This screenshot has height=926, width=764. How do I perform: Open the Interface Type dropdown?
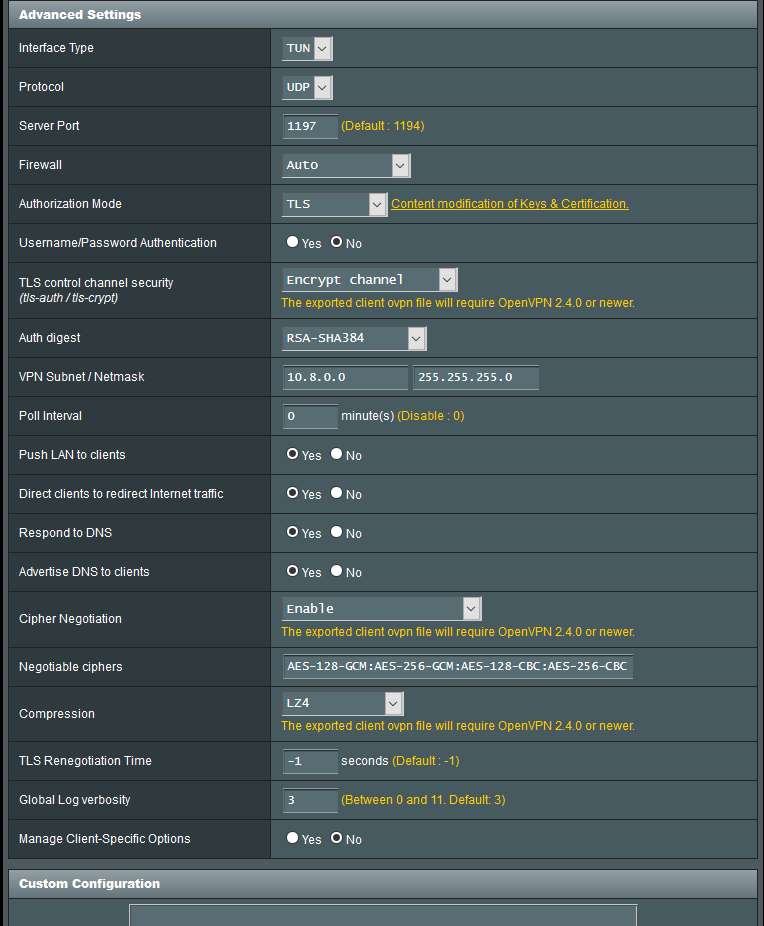(x=308, y=48)
